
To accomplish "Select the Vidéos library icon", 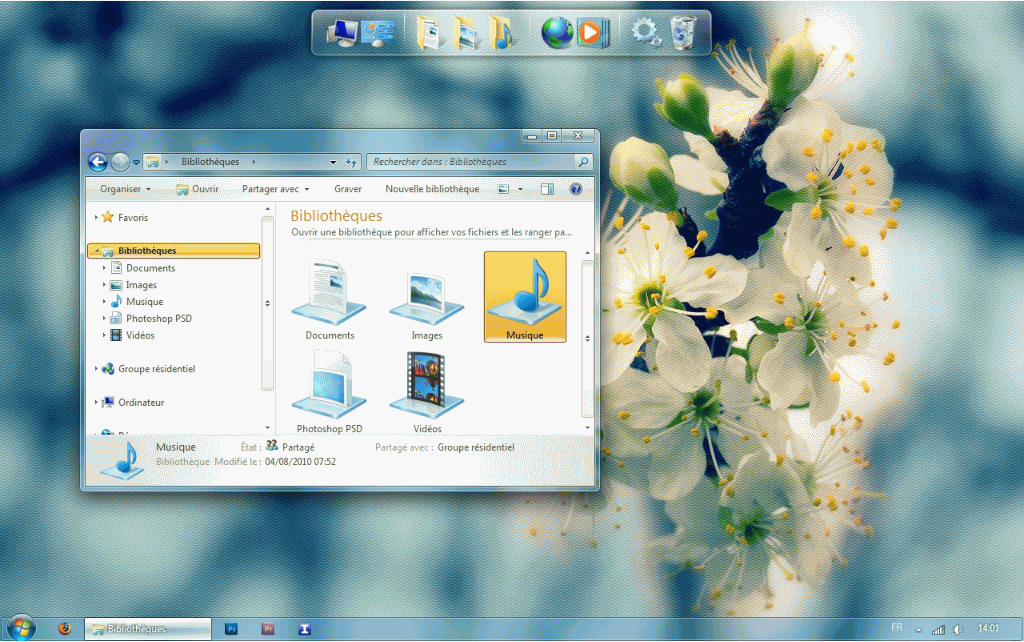I will [x=426, y=391].
